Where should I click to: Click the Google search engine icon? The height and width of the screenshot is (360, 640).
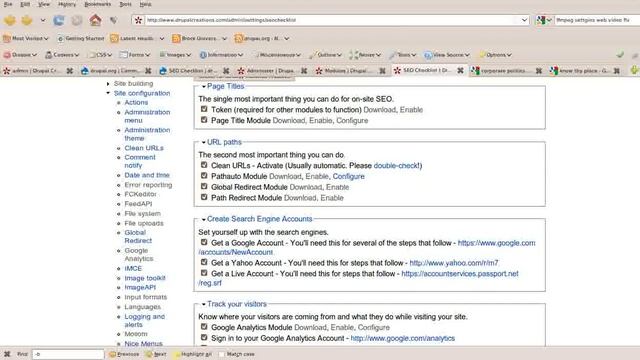[541, 20]
